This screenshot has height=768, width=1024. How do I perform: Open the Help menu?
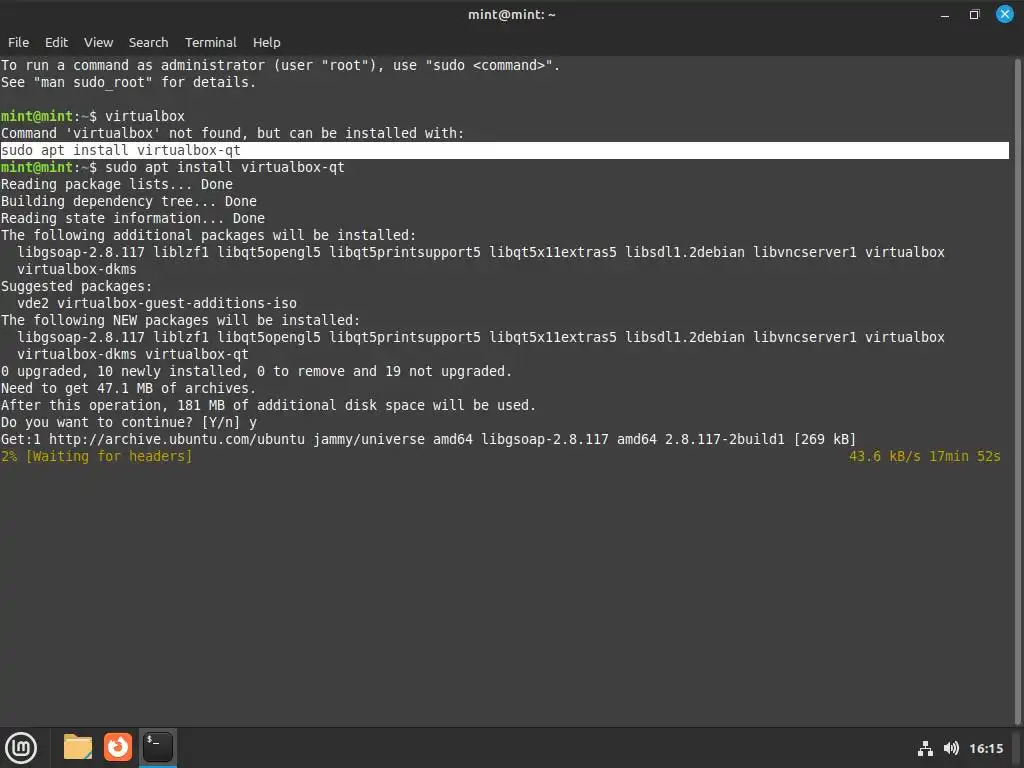(x=266, y=42)
